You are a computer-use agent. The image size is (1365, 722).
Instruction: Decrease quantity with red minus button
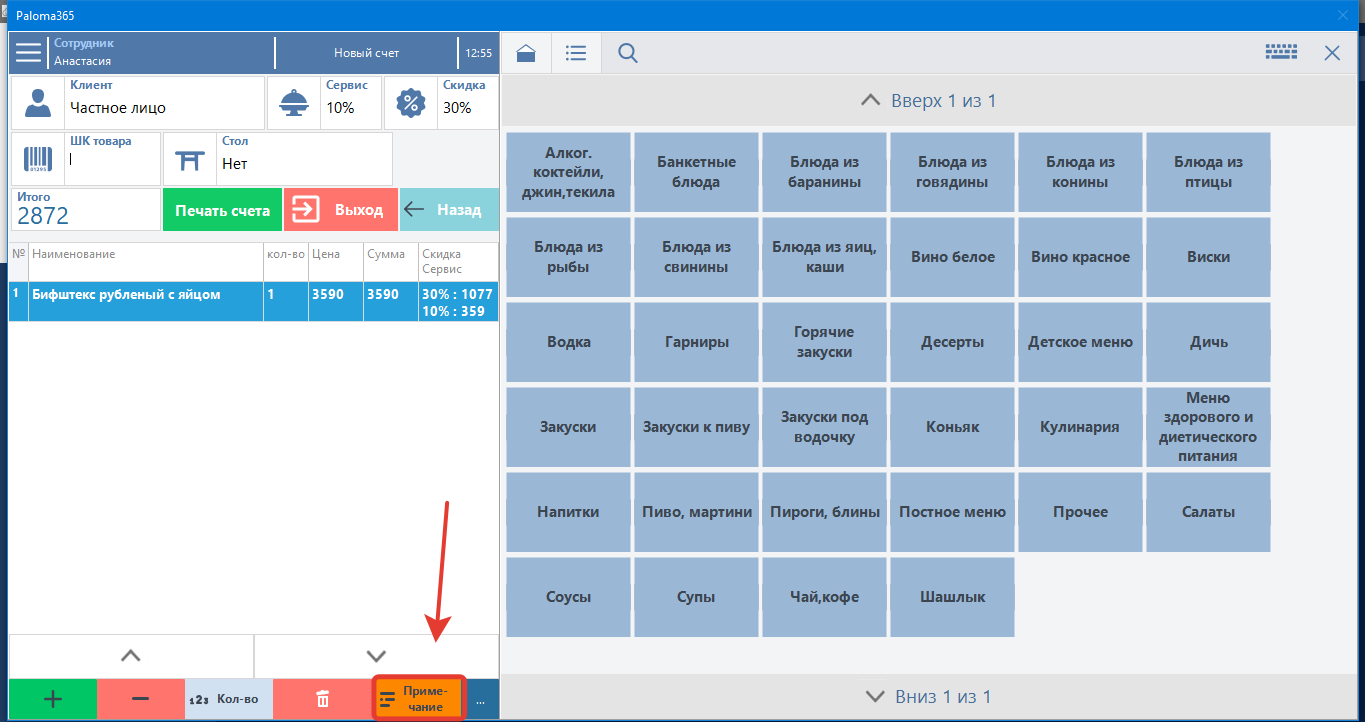pos(141,699)
